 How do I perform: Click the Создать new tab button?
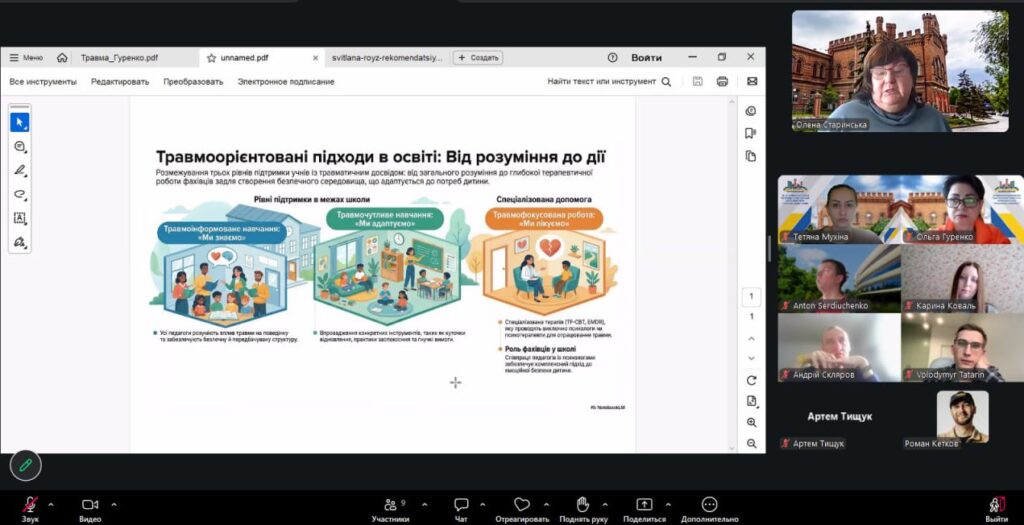point(478,58)
